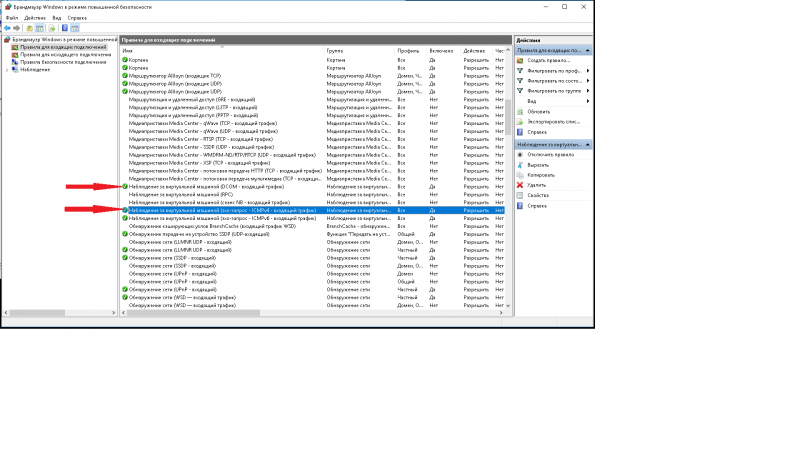Open the 'Файл' menu

(x=10, y=18)
